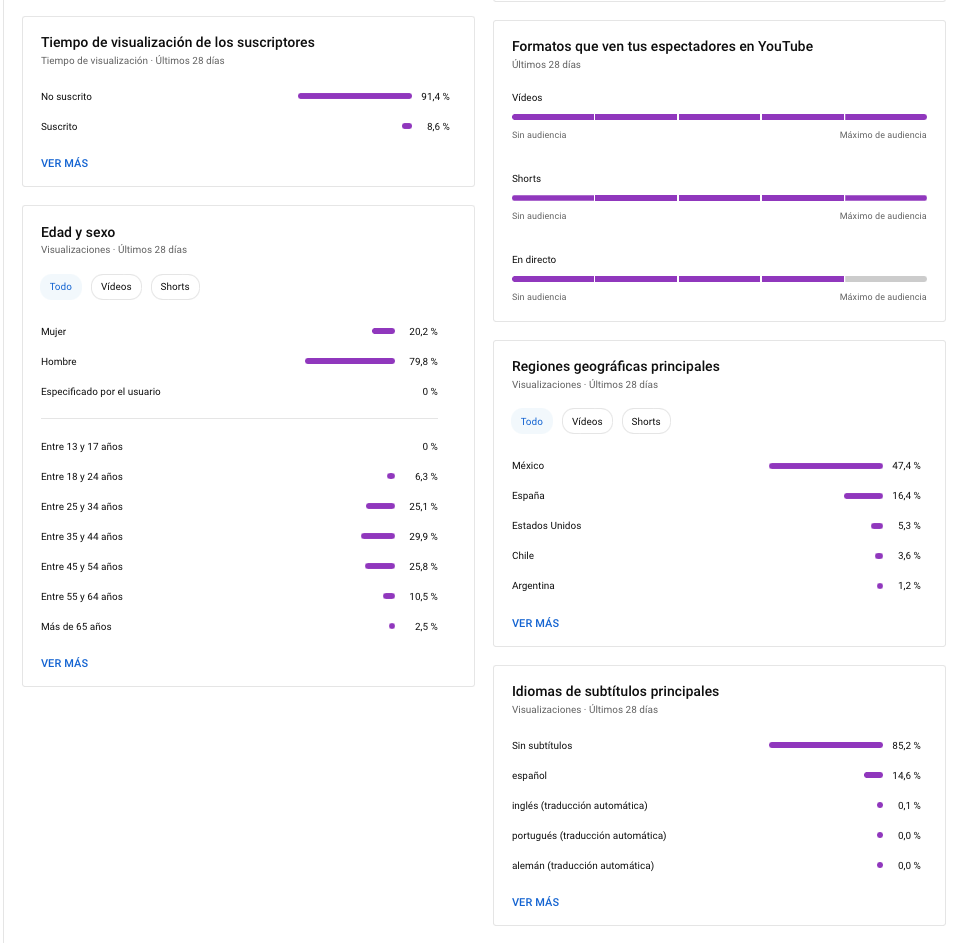The width and height of the screenshot is (967, 943).
Task: Open VER MÁS under Regiones geográficas principales
Action: 535,623
